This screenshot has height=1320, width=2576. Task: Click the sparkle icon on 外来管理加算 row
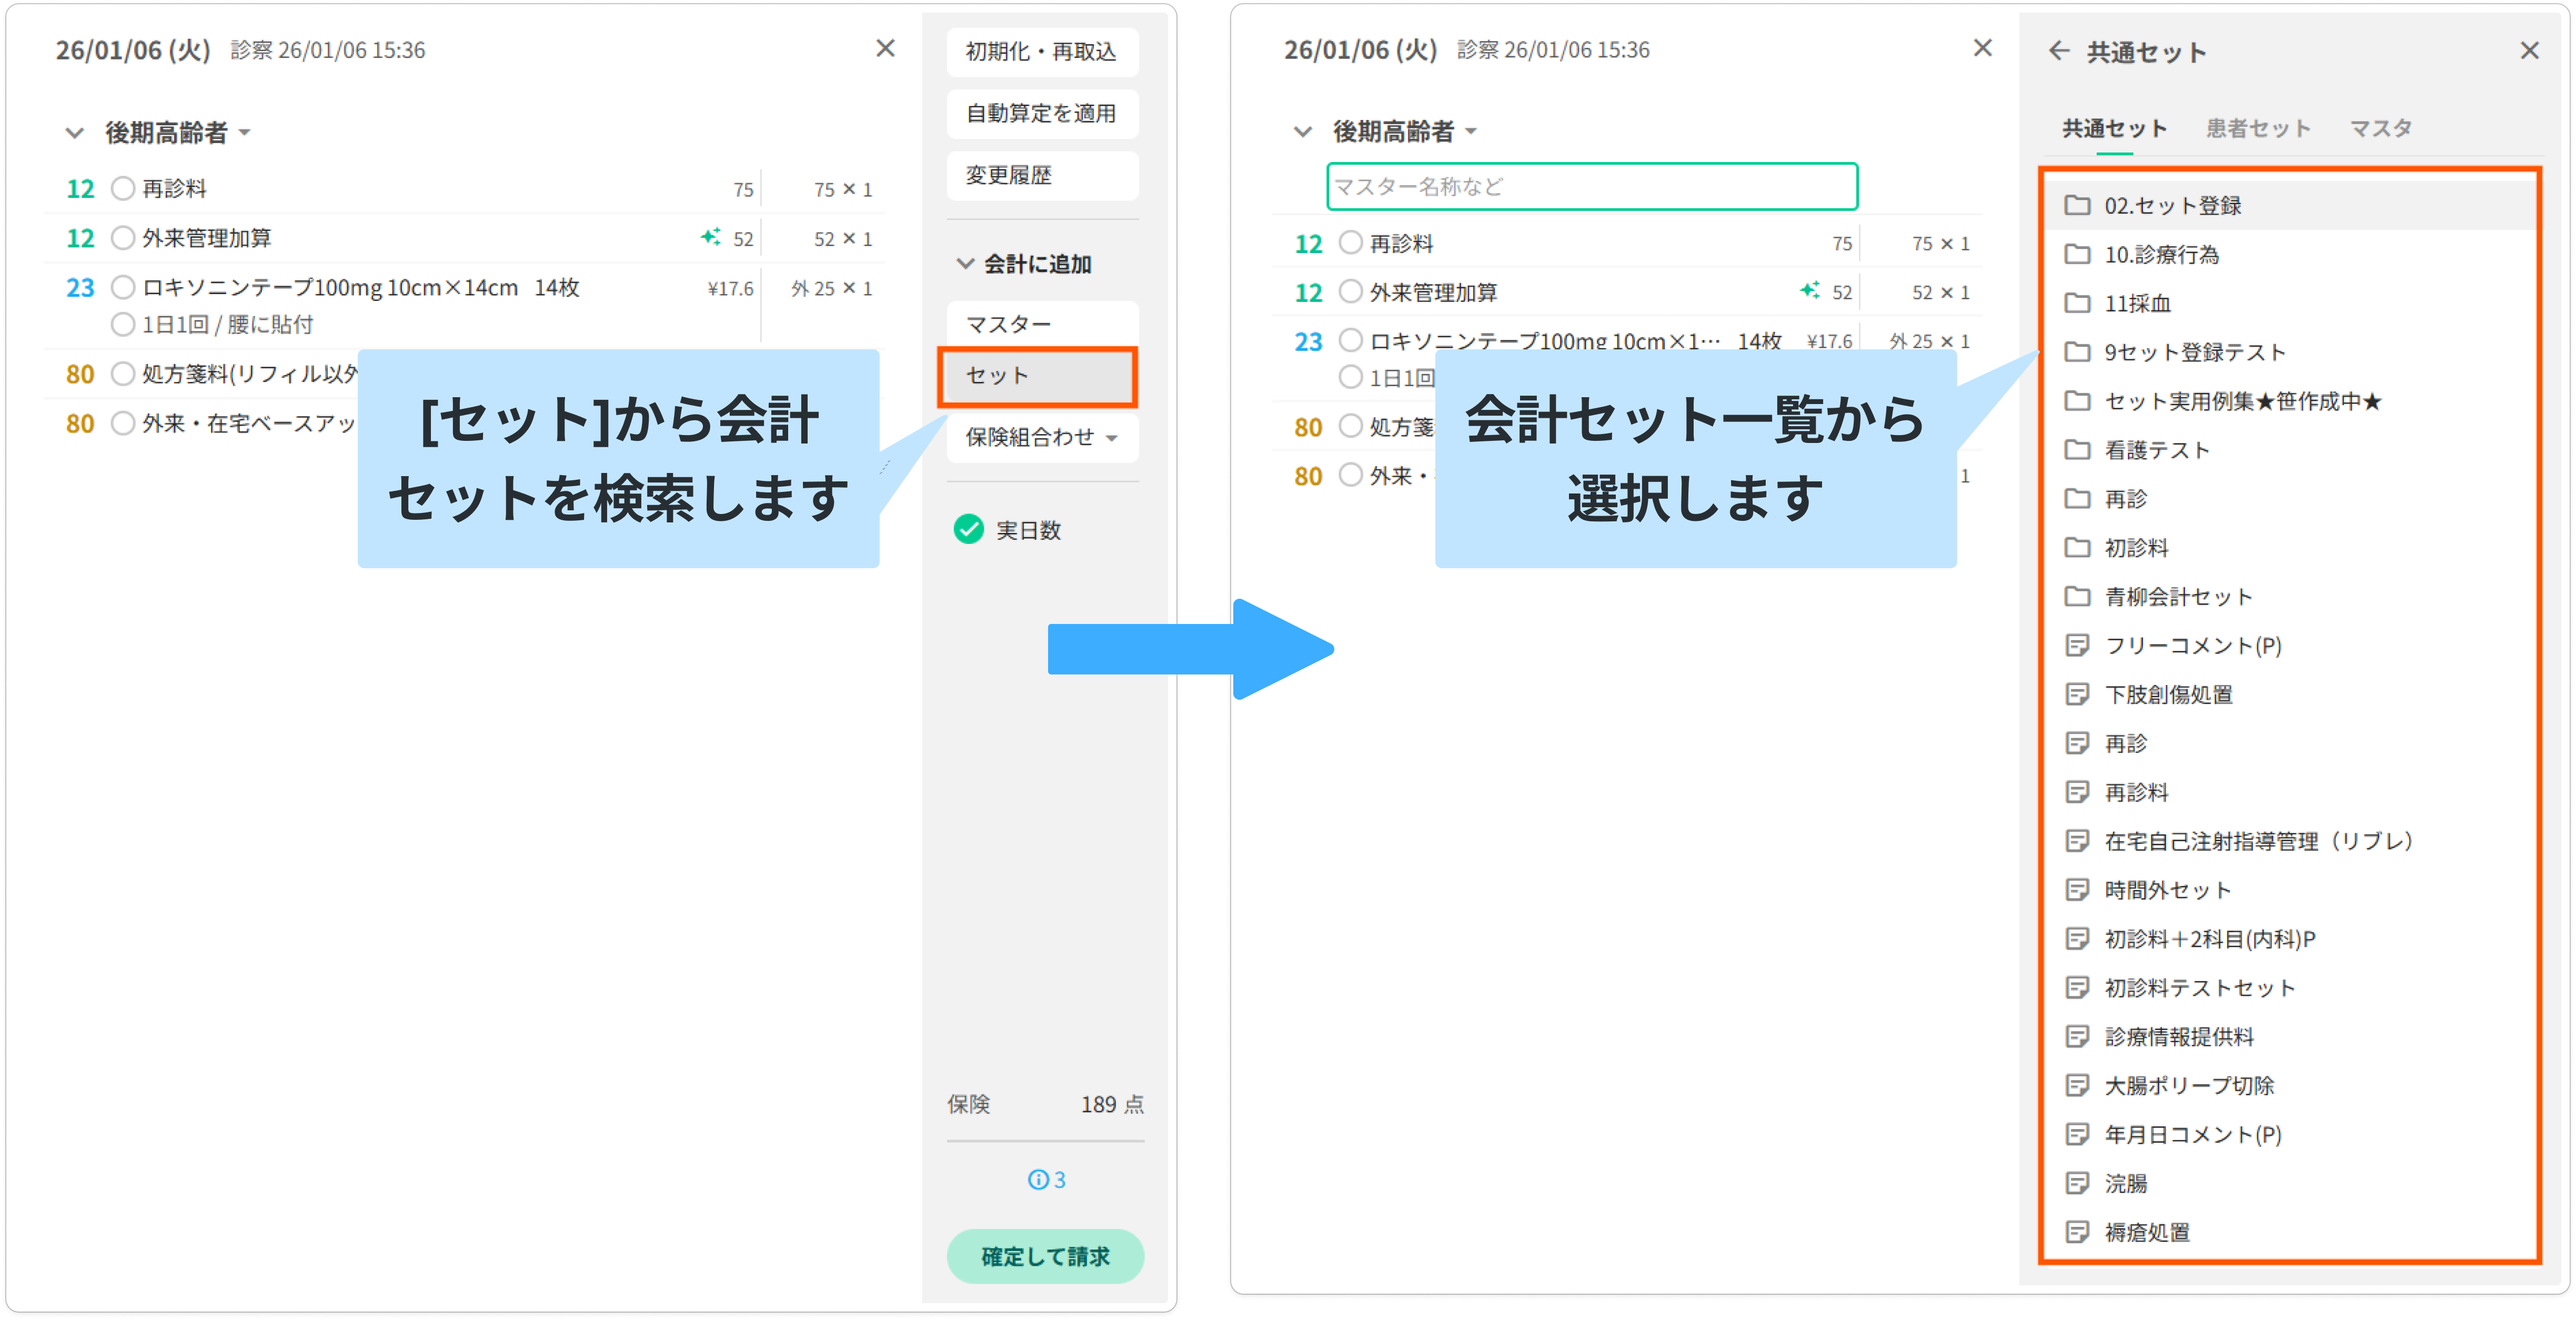[x=710, y=238]
